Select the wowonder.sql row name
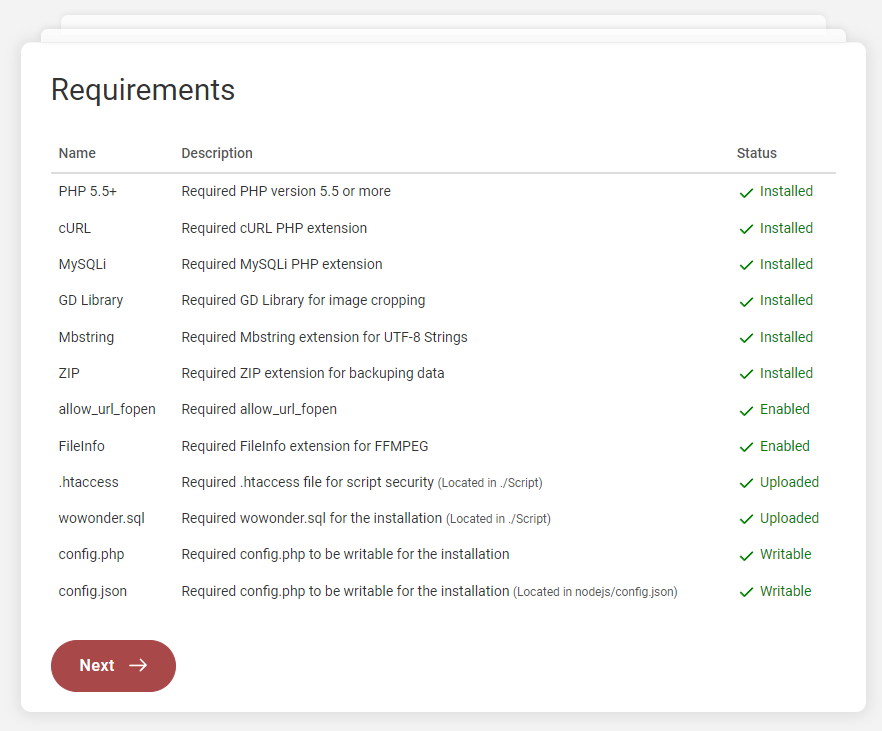Viewport: 882px width, 731px height. [x=102, y=518]
